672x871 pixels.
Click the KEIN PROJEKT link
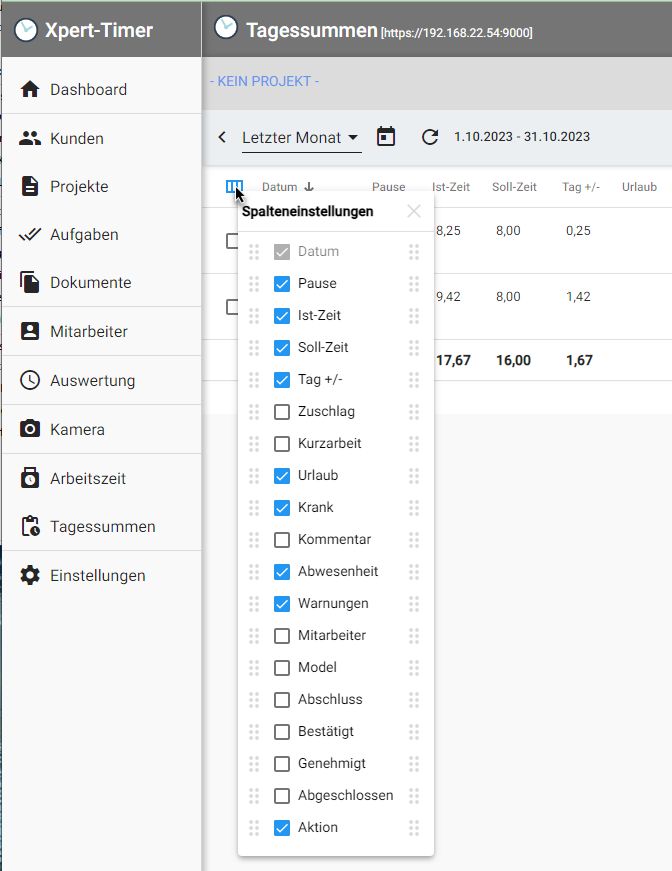pos(264,81)
